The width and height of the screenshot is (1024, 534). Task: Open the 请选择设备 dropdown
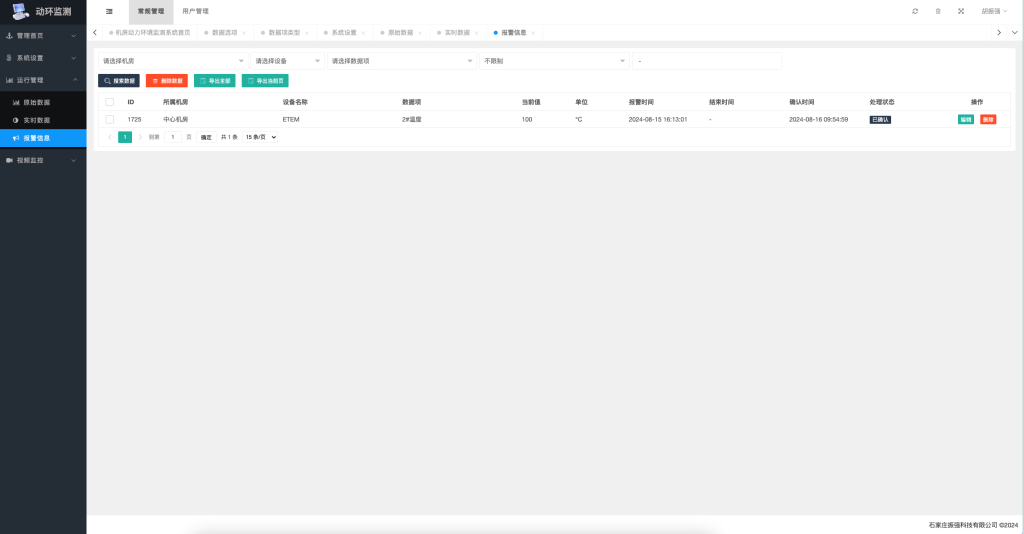(x=287, y=61)
